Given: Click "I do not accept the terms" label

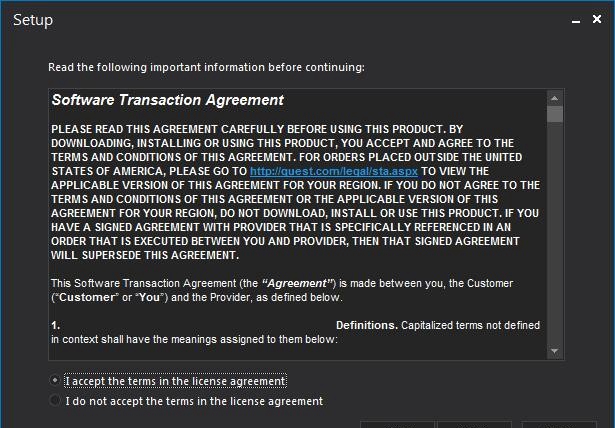Looking at the screenshot, I should (x=194, y=401).
